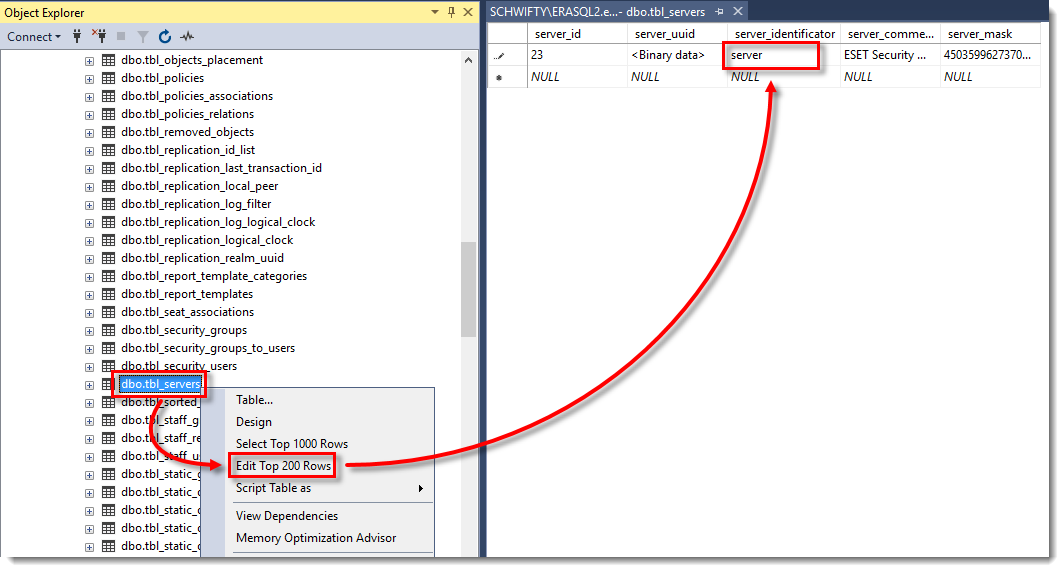Click the server_uuid column header

coord(677,34)
